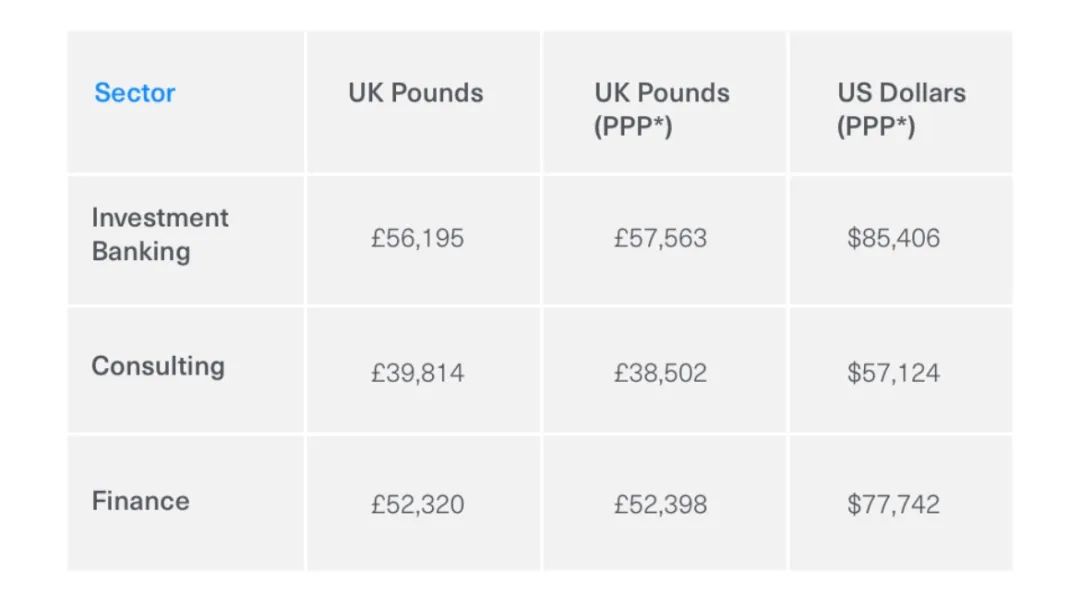This screenshot has height=607, width=1080.
Task: Click the £38,502 Consulting PPP cell
Action: [x=660, y=373]
